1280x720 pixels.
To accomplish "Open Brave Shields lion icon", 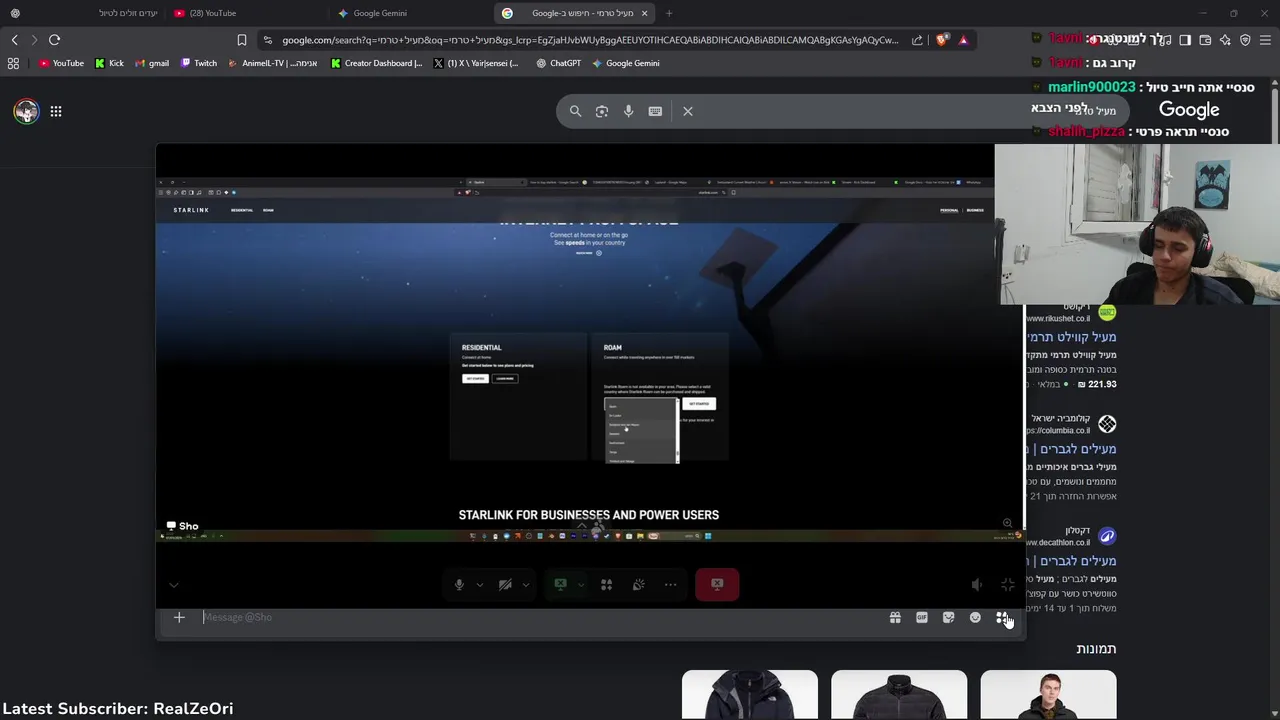I will click(942, 40).
